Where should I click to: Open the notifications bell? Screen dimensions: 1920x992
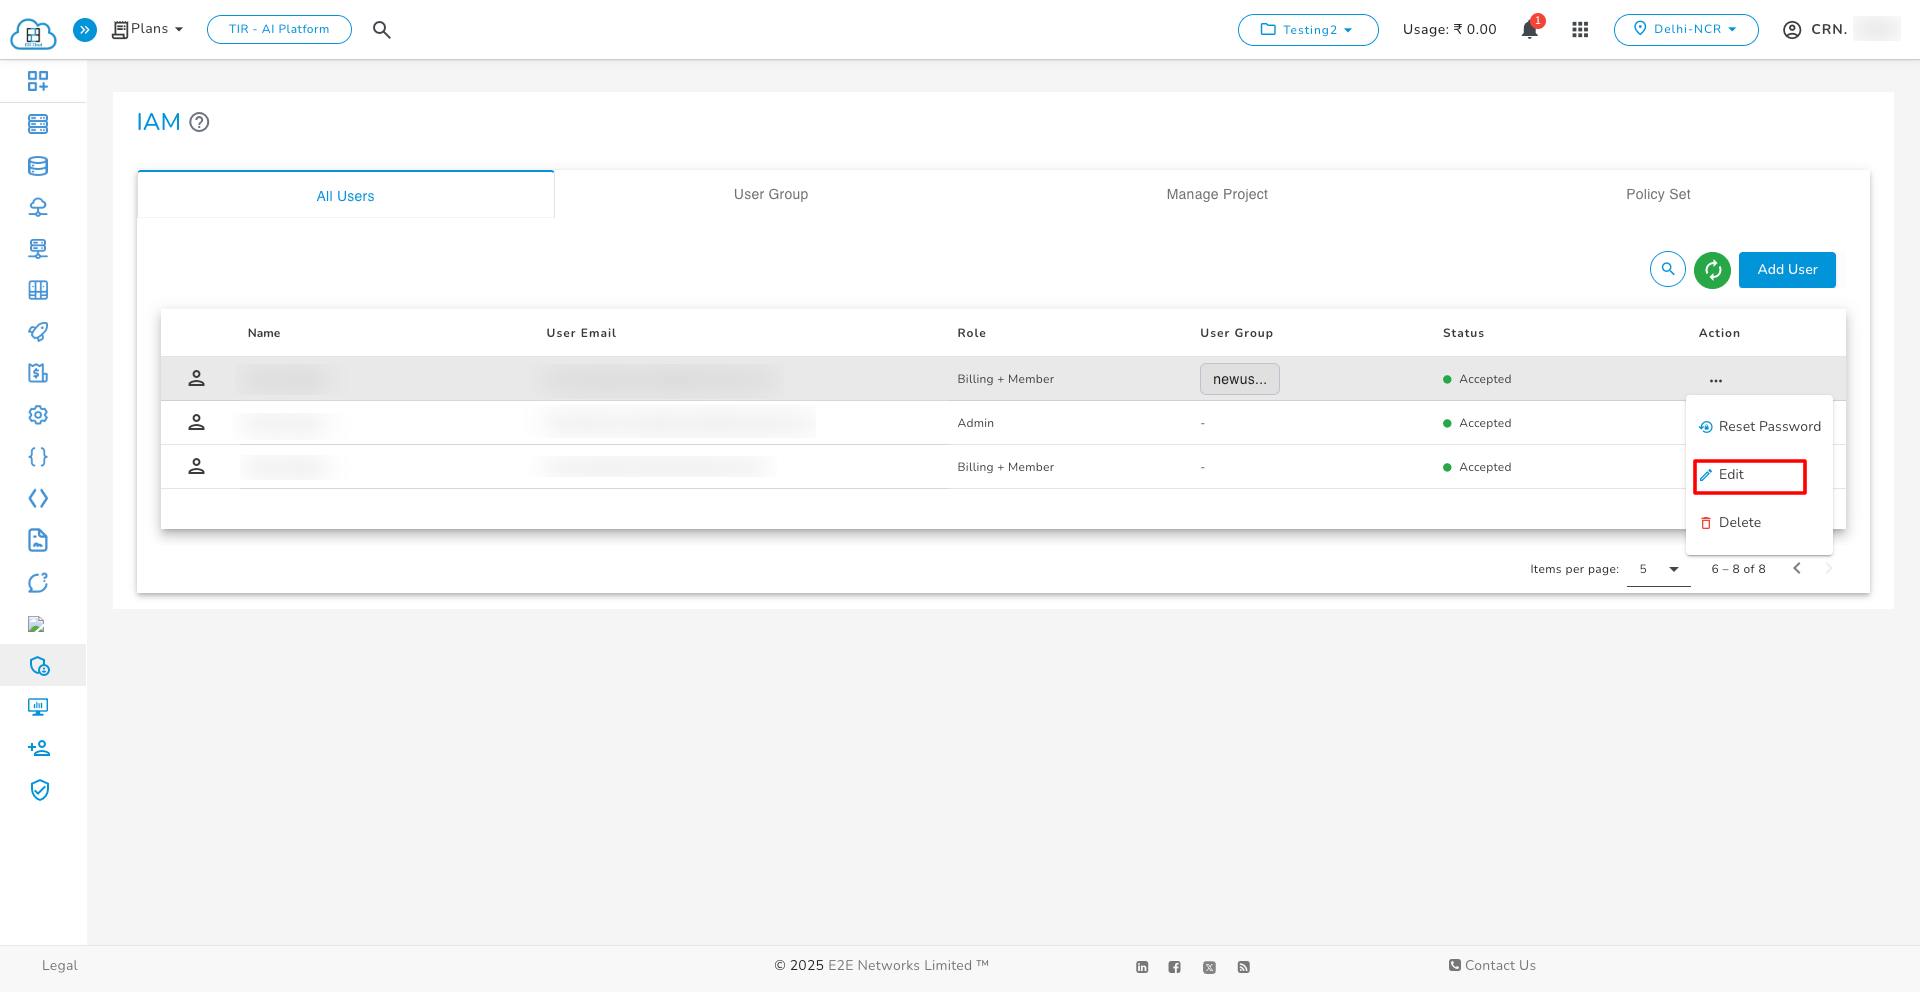coord(1529,30)
